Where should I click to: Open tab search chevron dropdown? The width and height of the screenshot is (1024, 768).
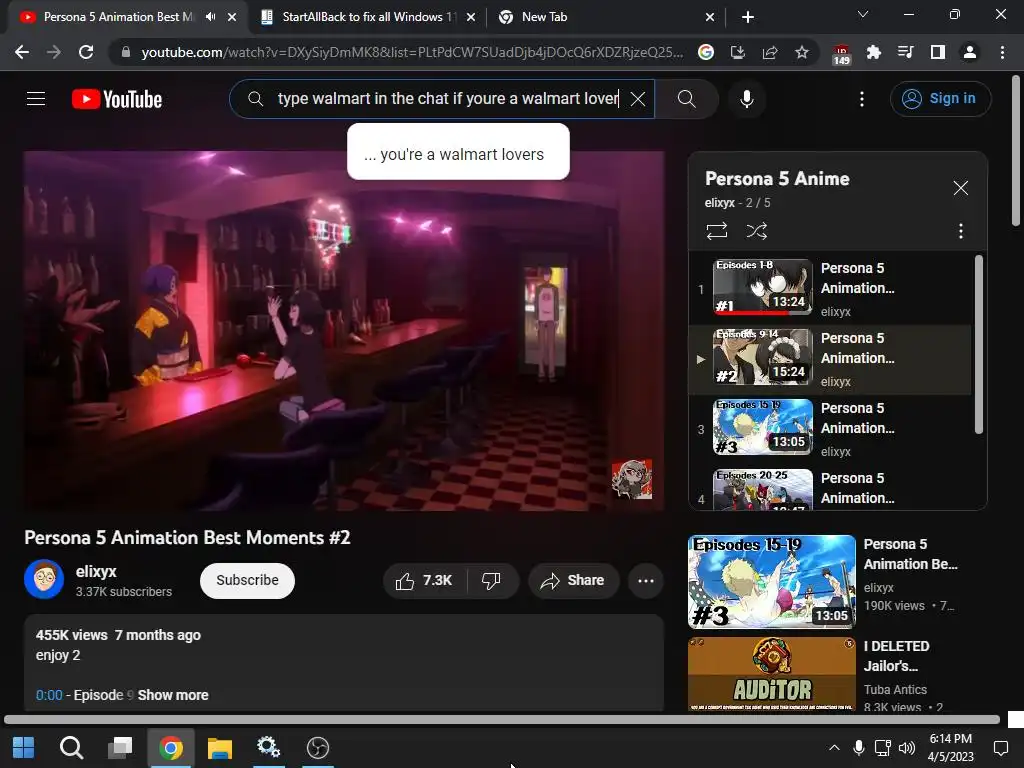[863, 14]
